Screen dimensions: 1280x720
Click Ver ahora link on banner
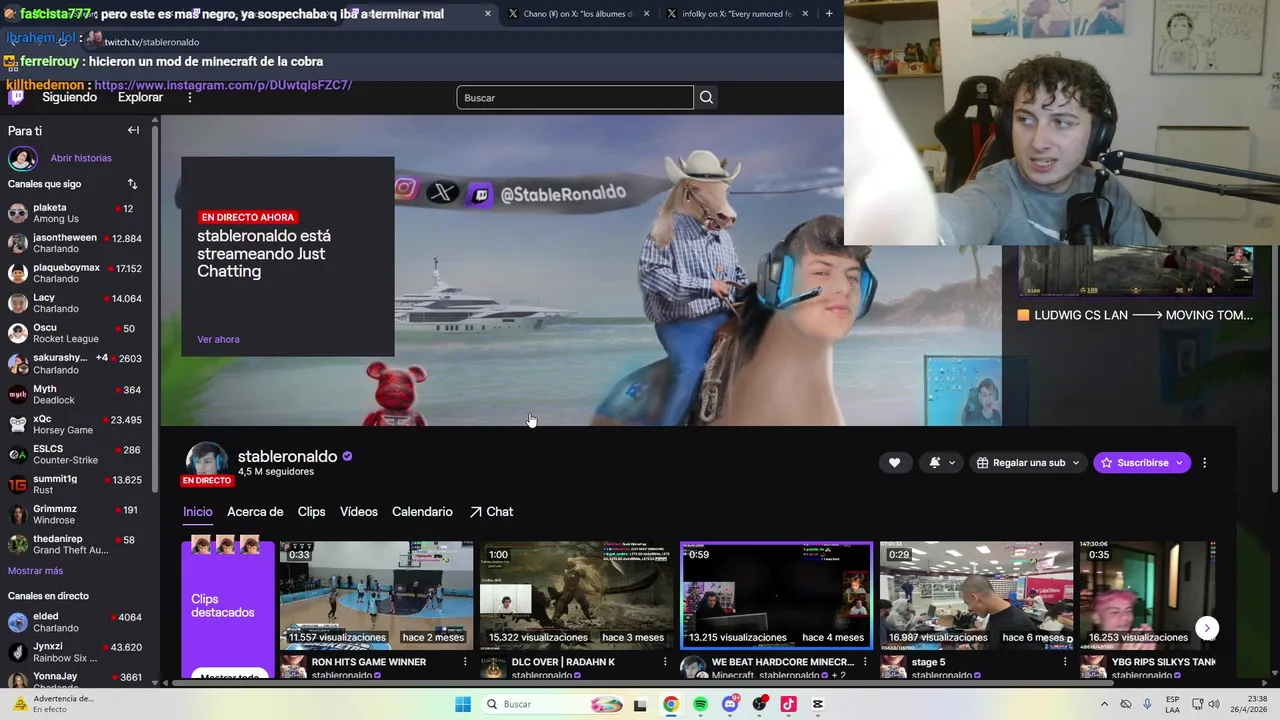point(218,339)
